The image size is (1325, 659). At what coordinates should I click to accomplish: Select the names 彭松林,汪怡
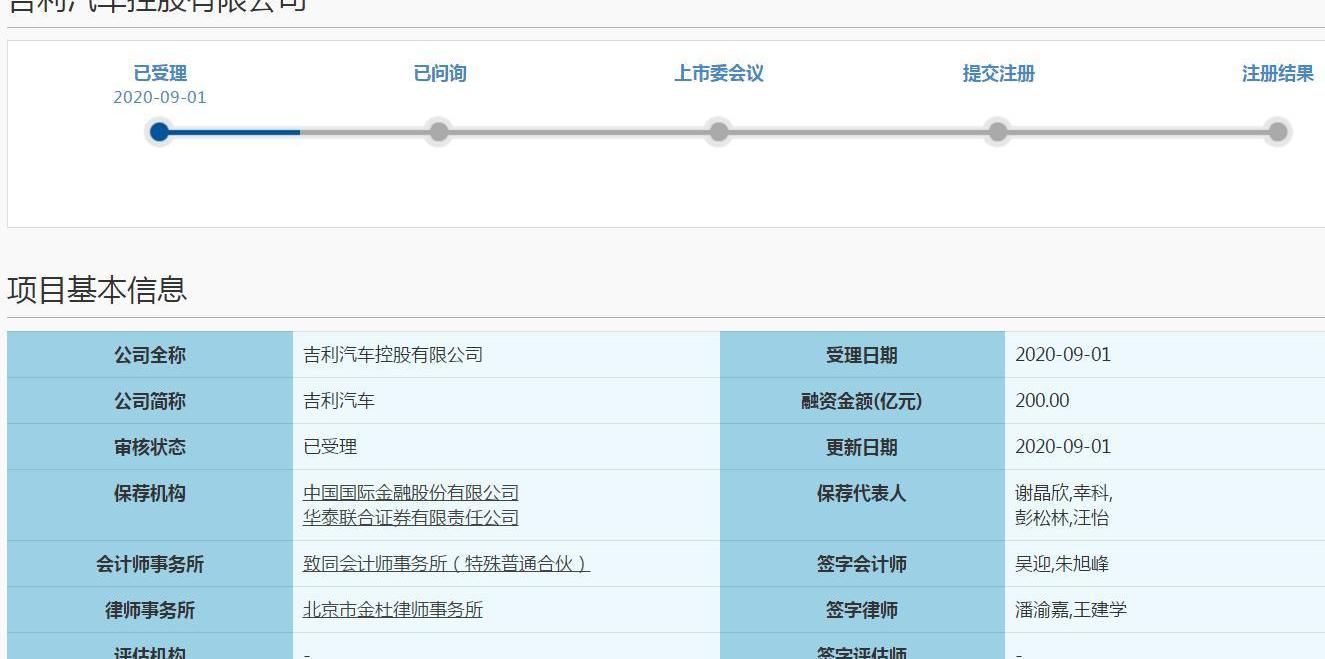pos(1062,517)
